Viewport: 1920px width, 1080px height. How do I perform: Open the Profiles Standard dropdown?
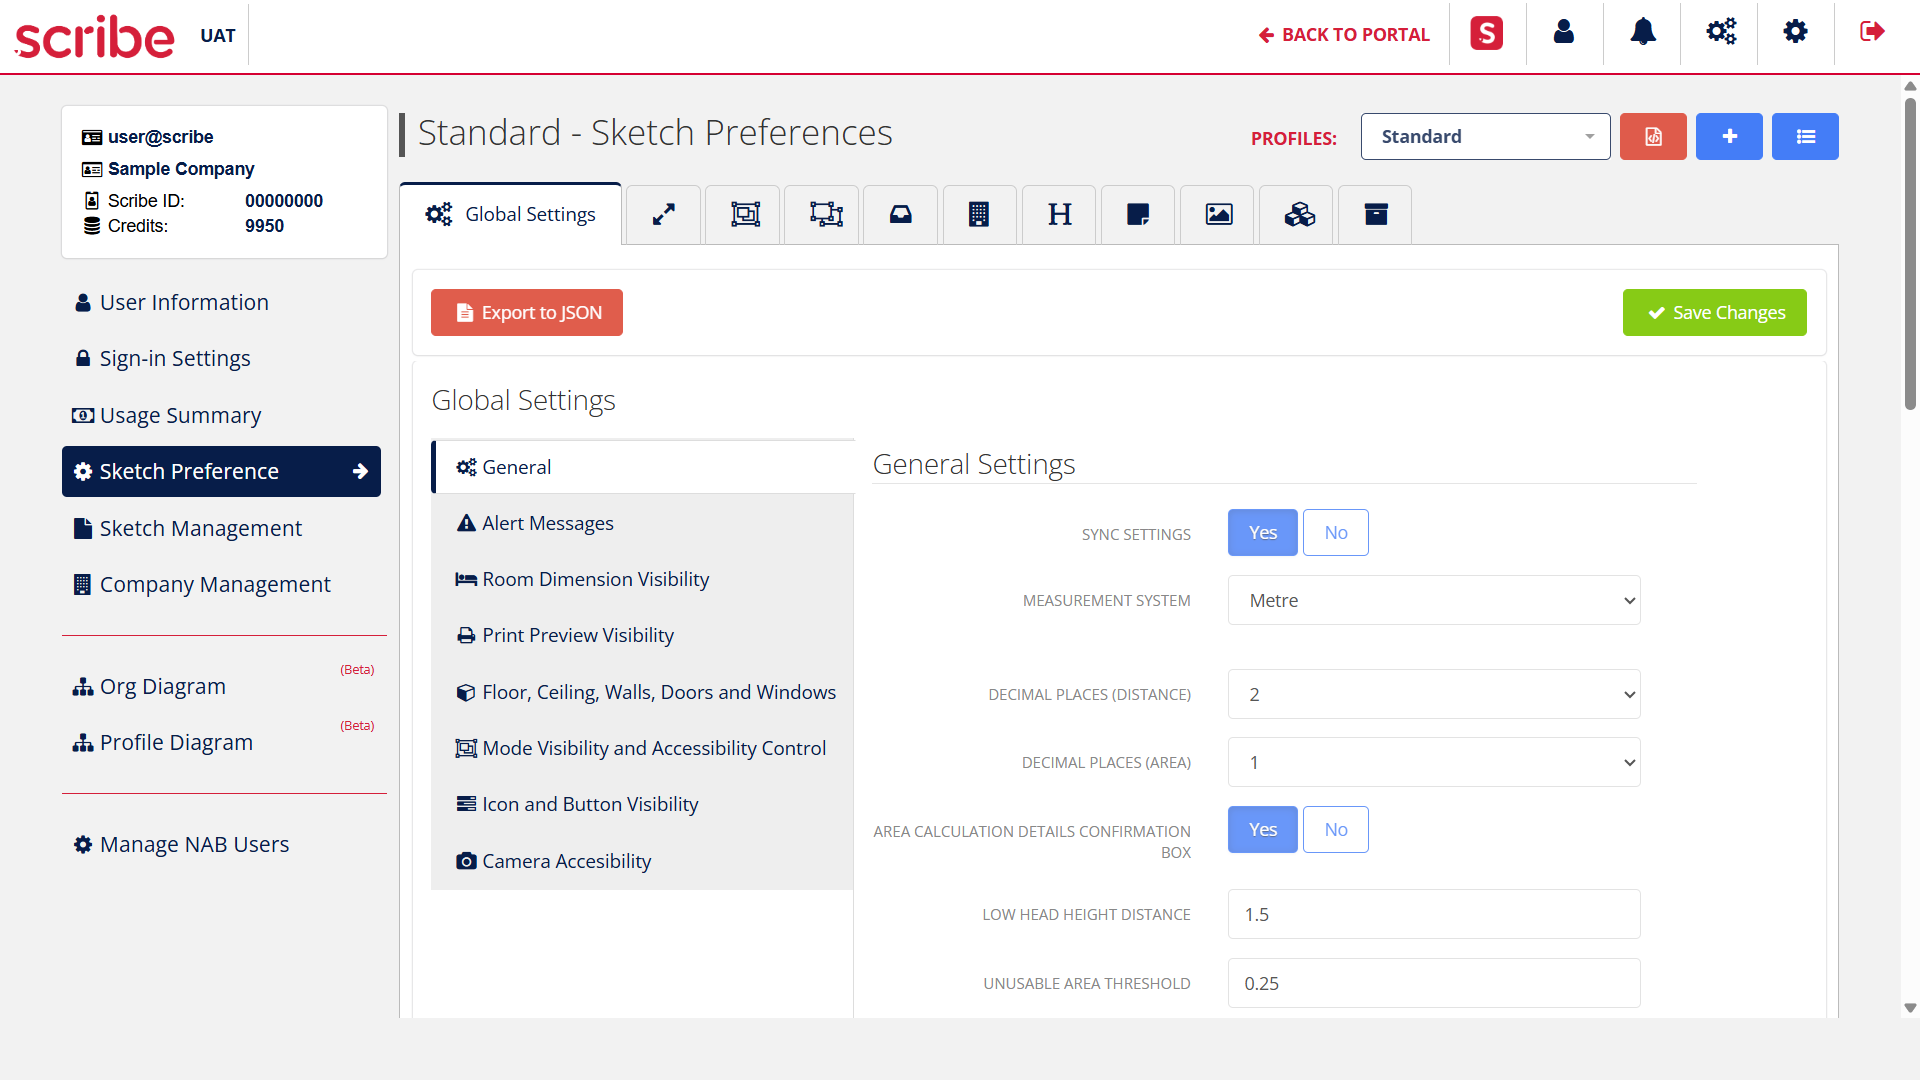pos(1485,137)
